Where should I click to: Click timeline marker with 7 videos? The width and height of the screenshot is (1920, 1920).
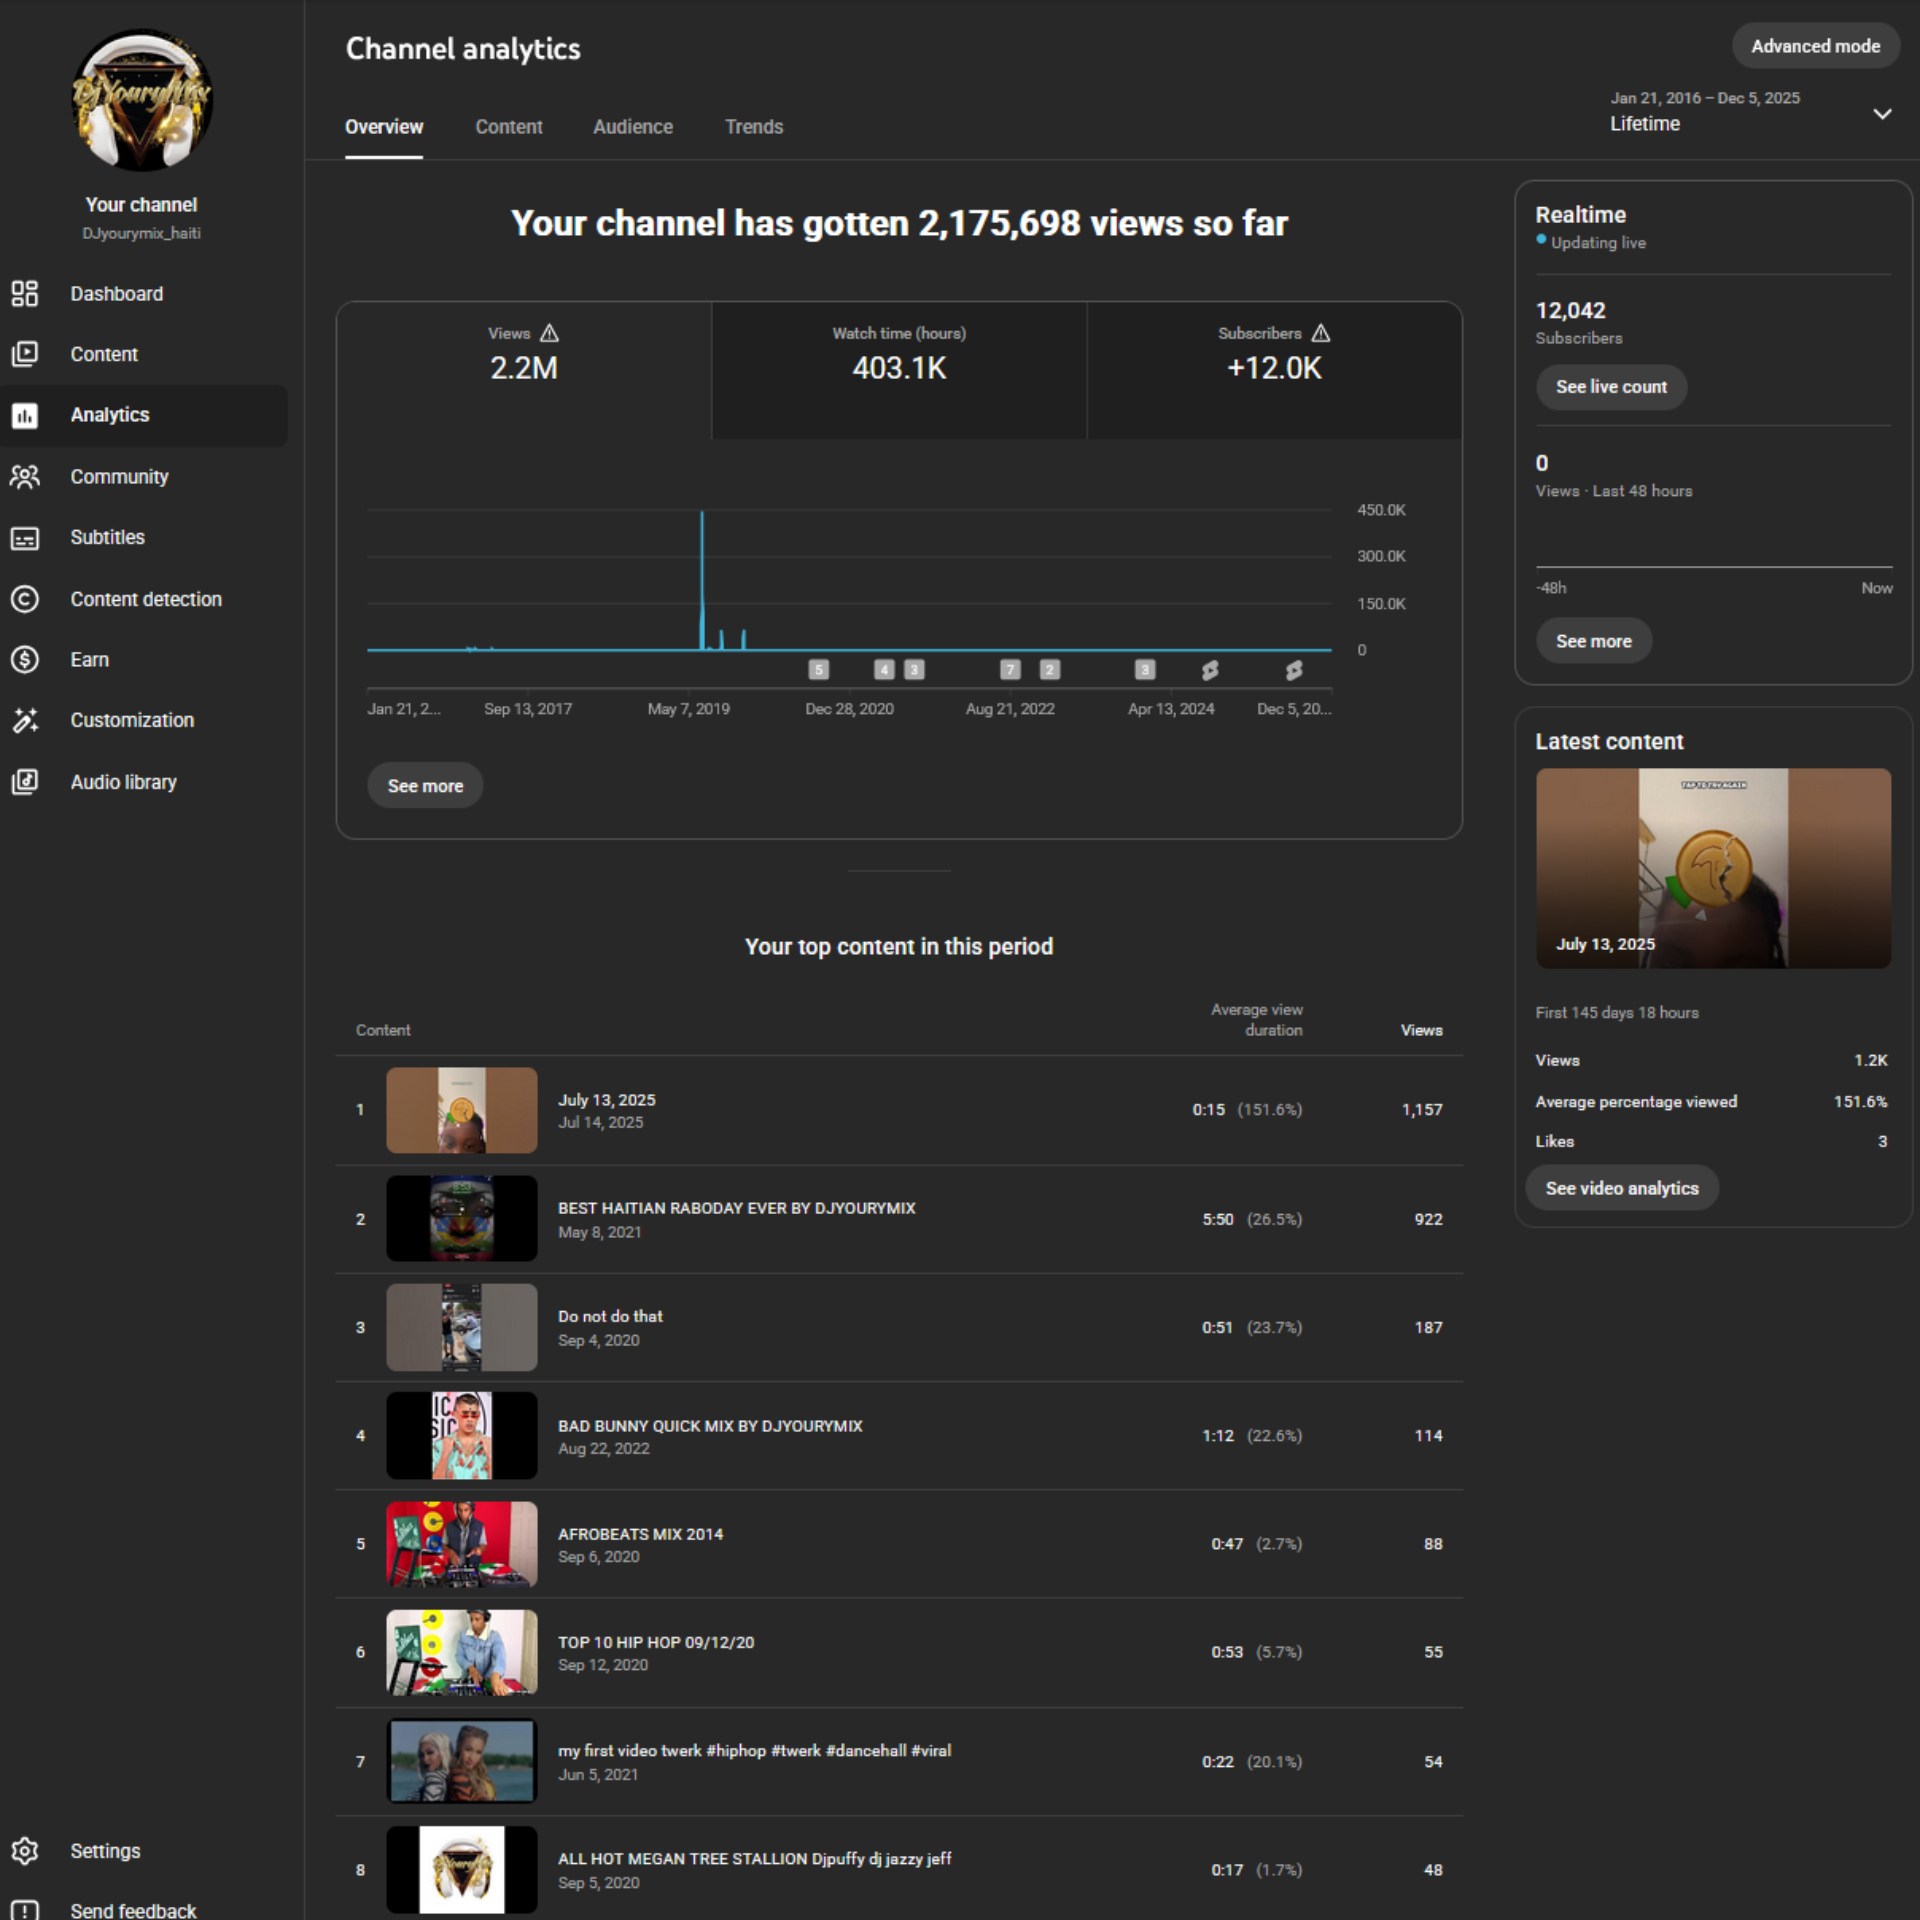1010,670
